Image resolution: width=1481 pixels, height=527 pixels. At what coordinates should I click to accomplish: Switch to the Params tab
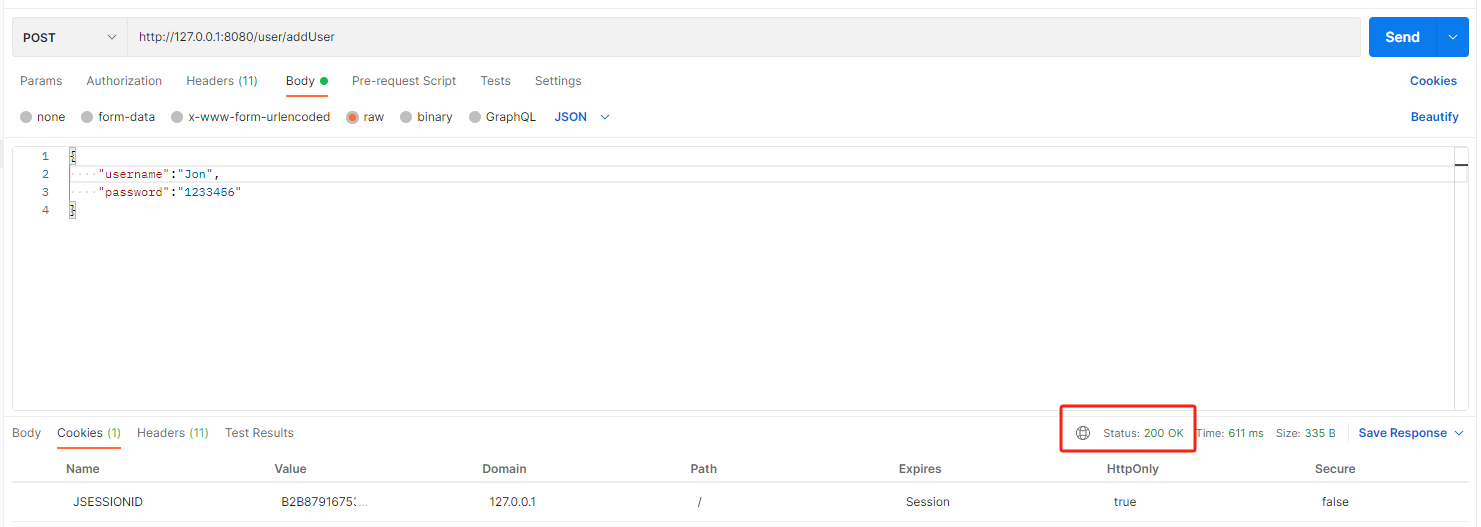click(x=41, y=81)
